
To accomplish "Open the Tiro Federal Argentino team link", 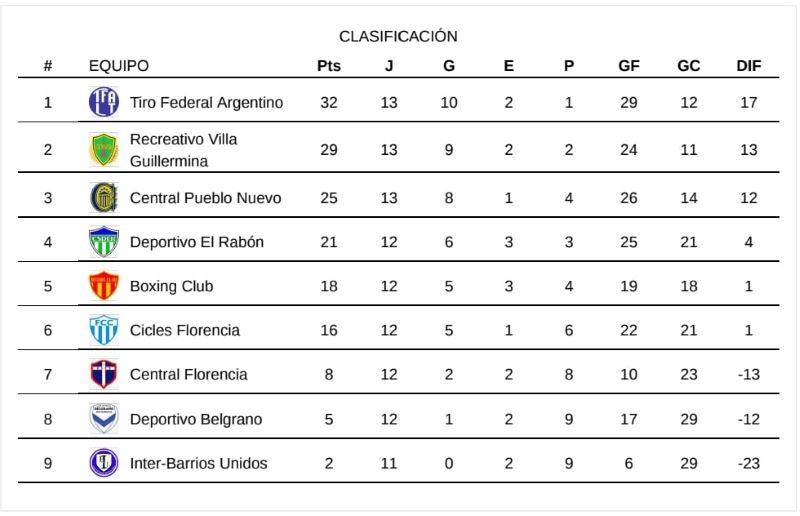I will tap(206, 102).
